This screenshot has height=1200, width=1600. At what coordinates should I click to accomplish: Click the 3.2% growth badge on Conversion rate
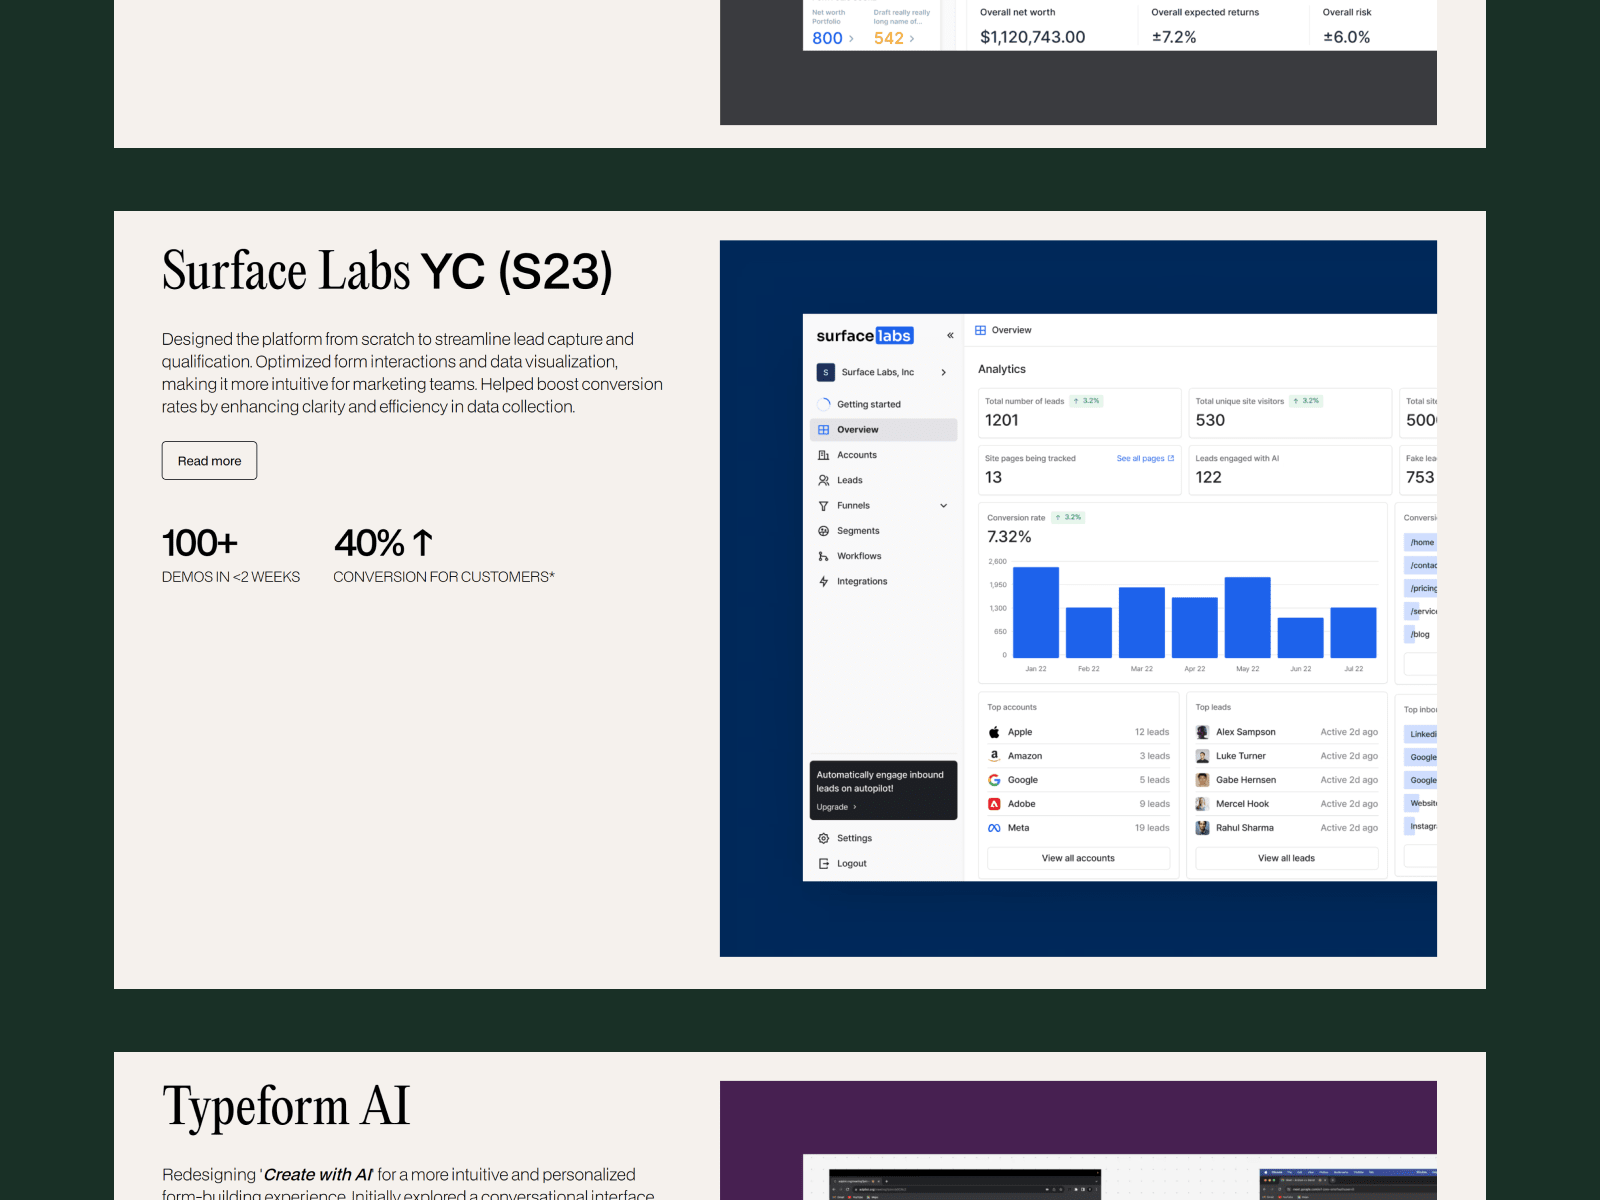pos(1068,517)
